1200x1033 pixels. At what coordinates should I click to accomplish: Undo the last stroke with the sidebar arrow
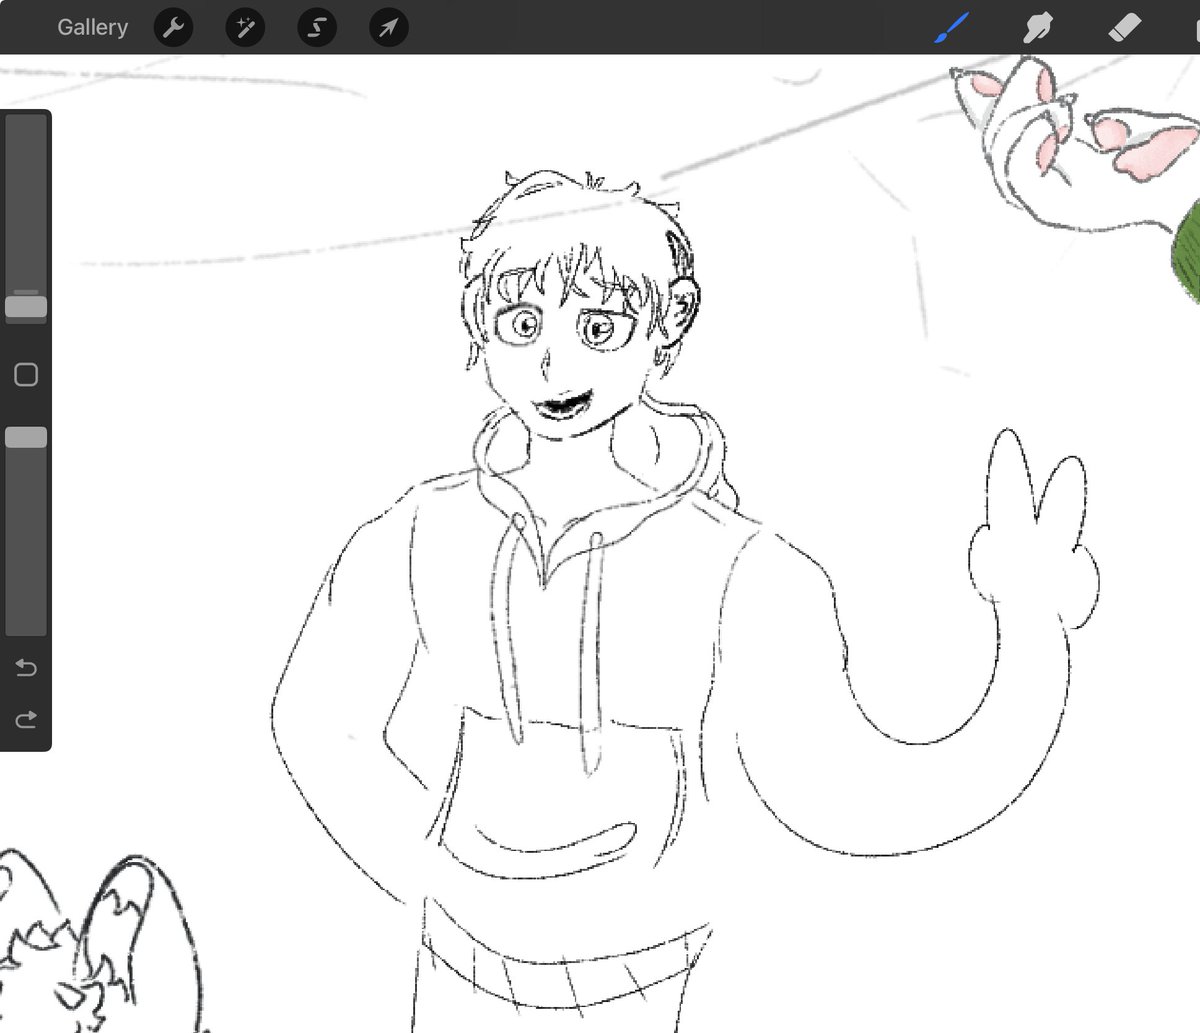(26, 667)
